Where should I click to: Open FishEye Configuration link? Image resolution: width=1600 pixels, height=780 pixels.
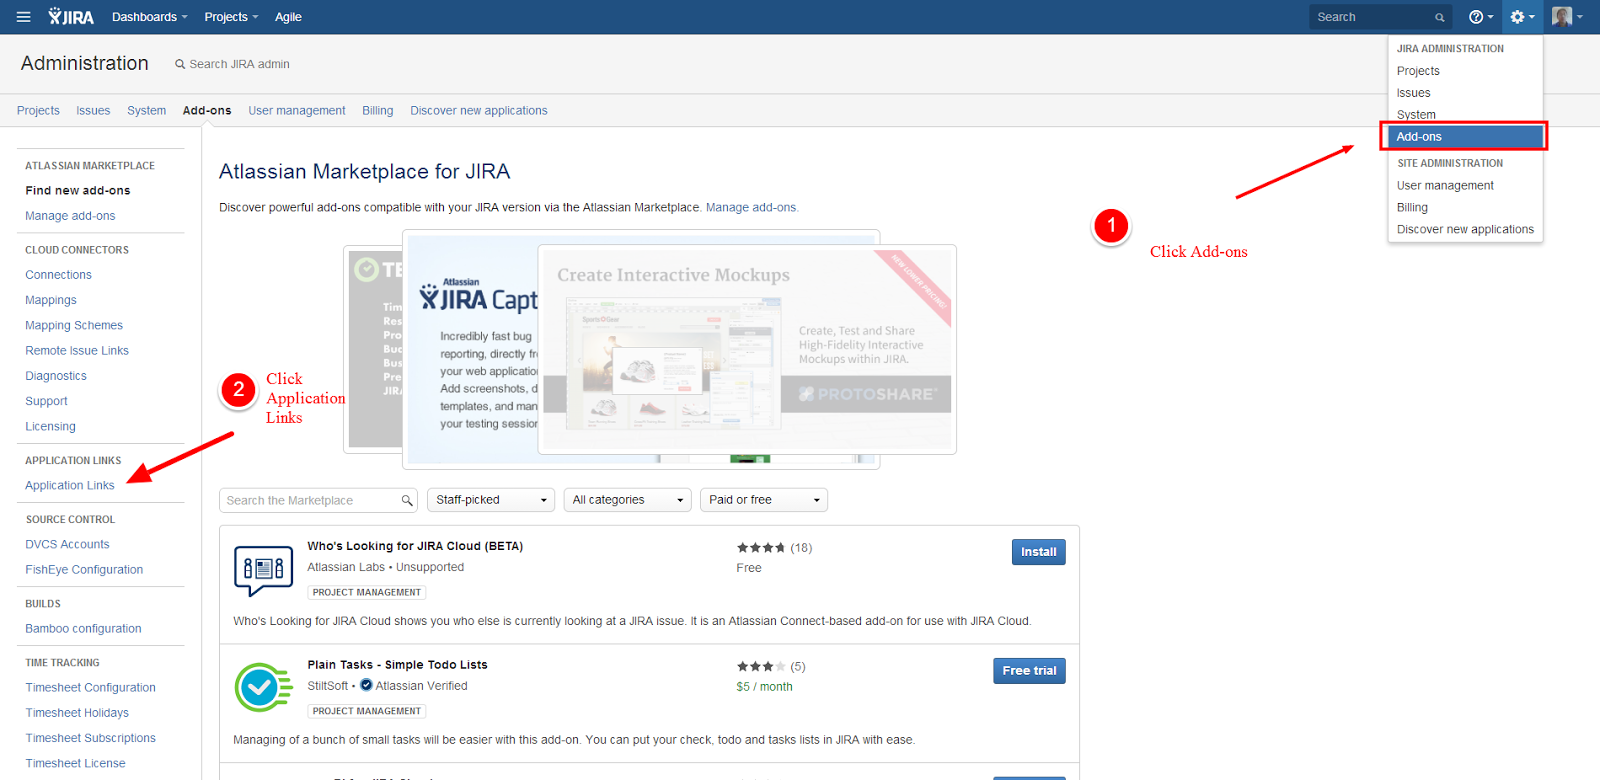pyautogui.click(x=84, y=570)
